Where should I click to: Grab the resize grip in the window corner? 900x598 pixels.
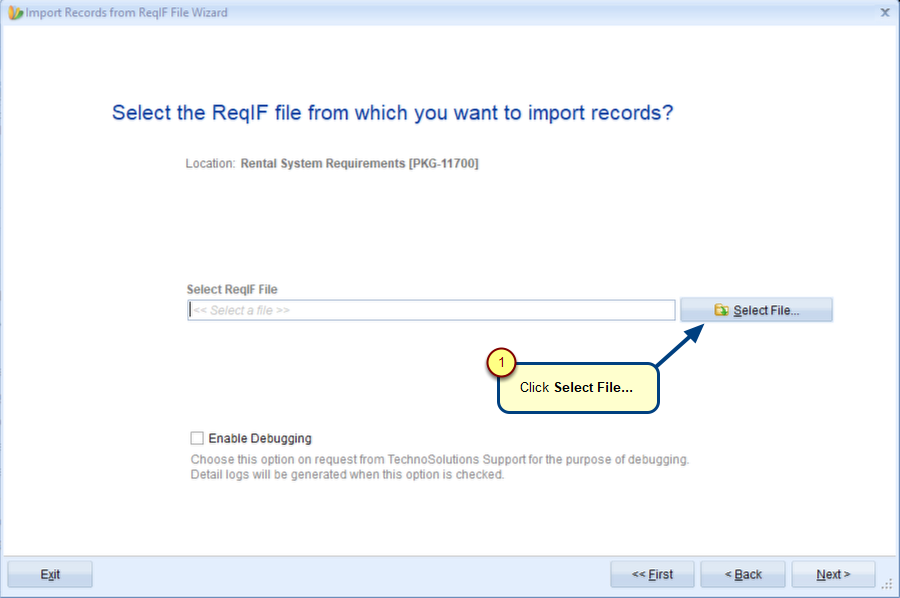pyautogui.click(x=887, y=584)
